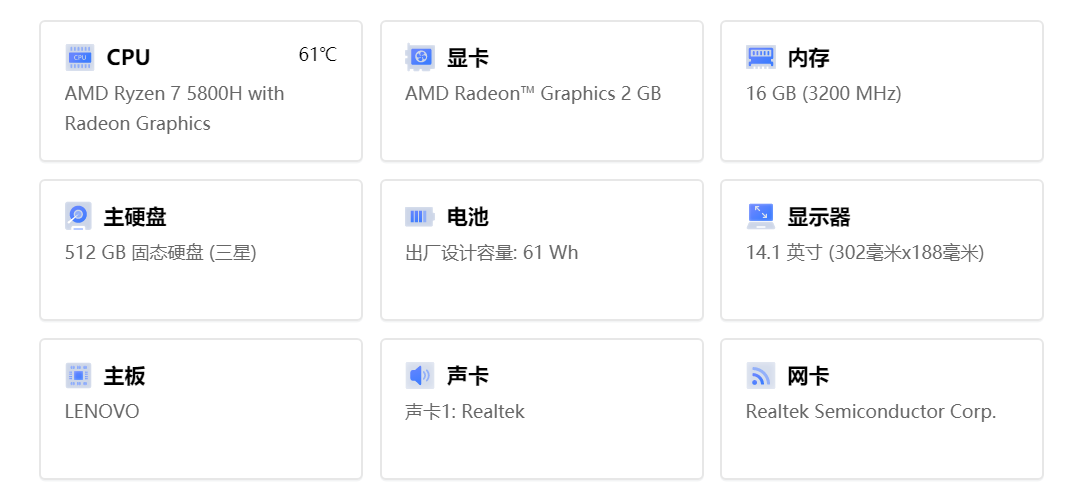Click the main hard disk (主硬盘) icon

coord(79,216)
